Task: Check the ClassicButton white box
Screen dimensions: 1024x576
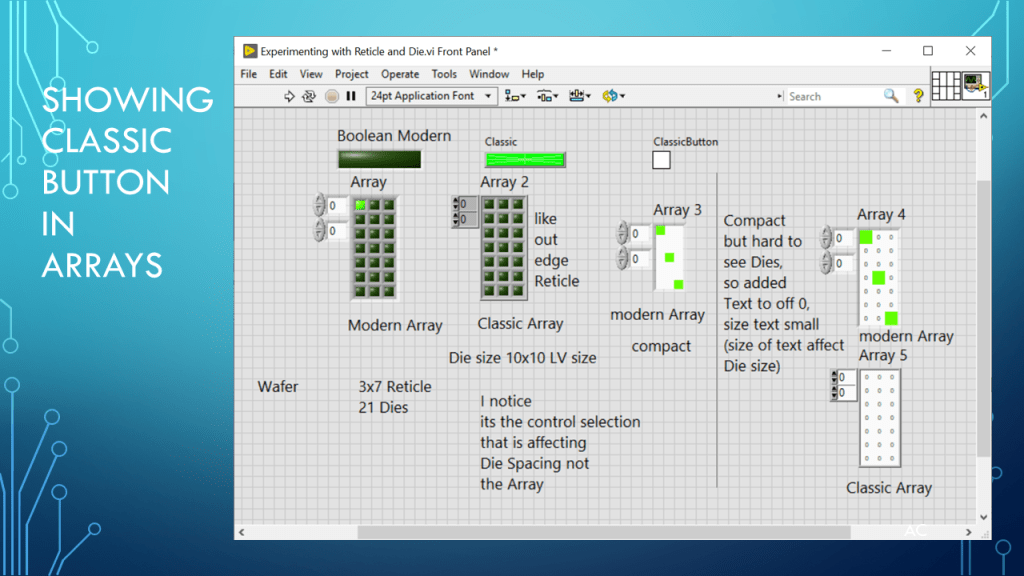Action: 661,160
